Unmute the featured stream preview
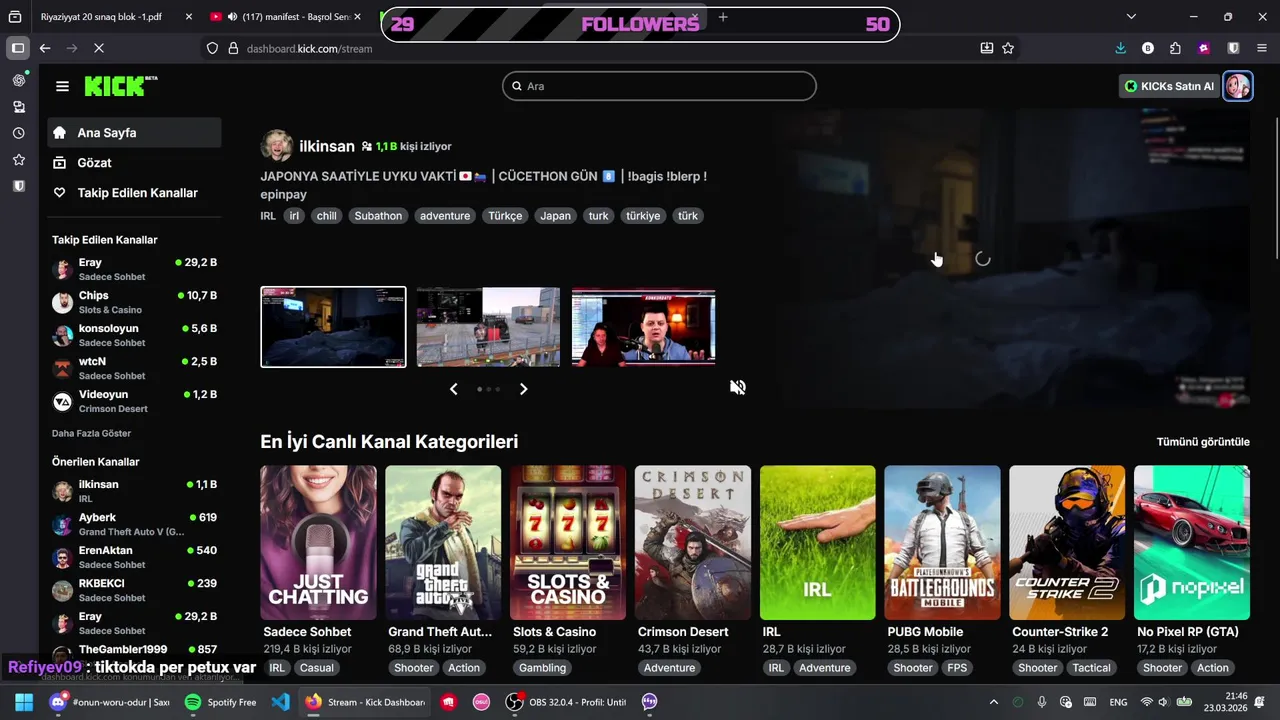The height and width of the screenshot is (720, 1280). tap(738, 388)
